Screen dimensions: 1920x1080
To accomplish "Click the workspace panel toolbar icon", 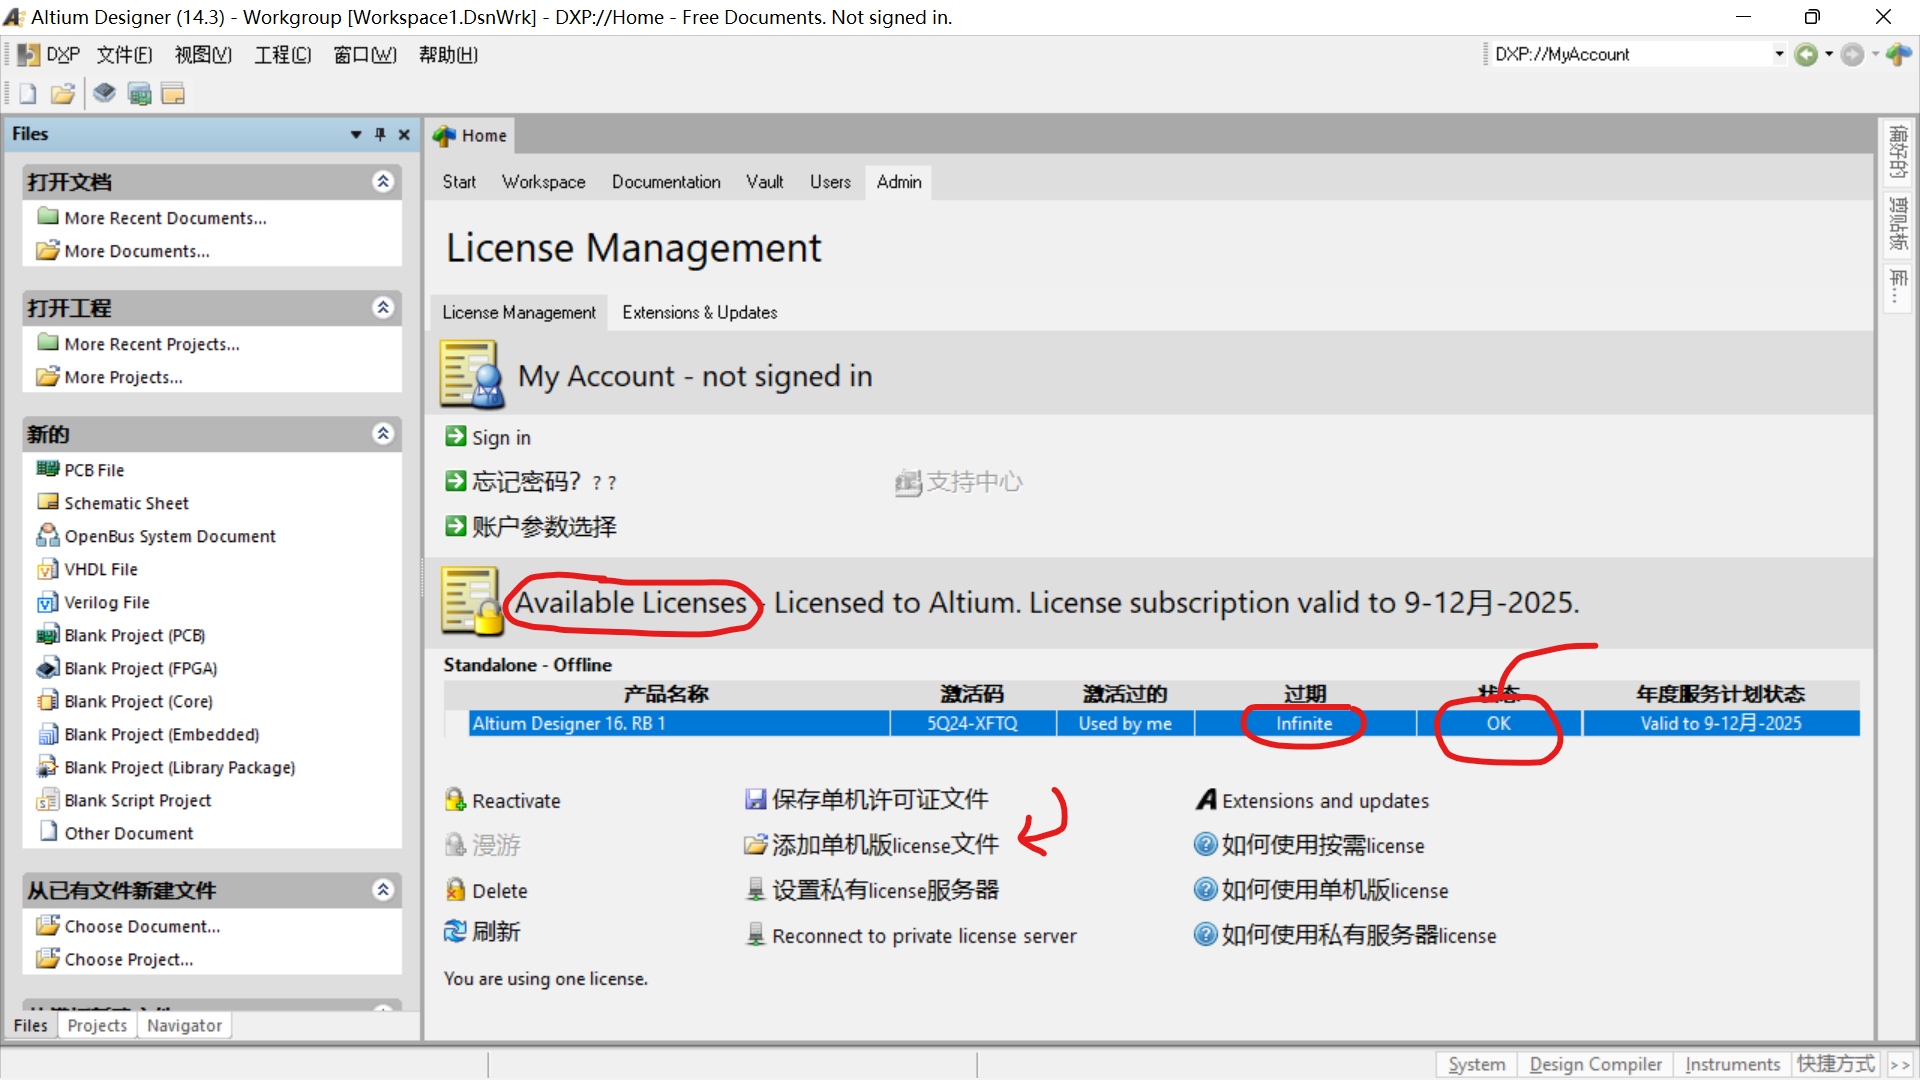I will point(173,94).
